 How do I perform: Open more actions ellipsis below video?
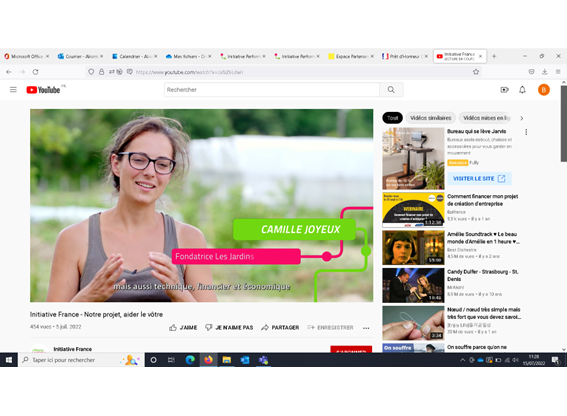[x=366, y=328]
